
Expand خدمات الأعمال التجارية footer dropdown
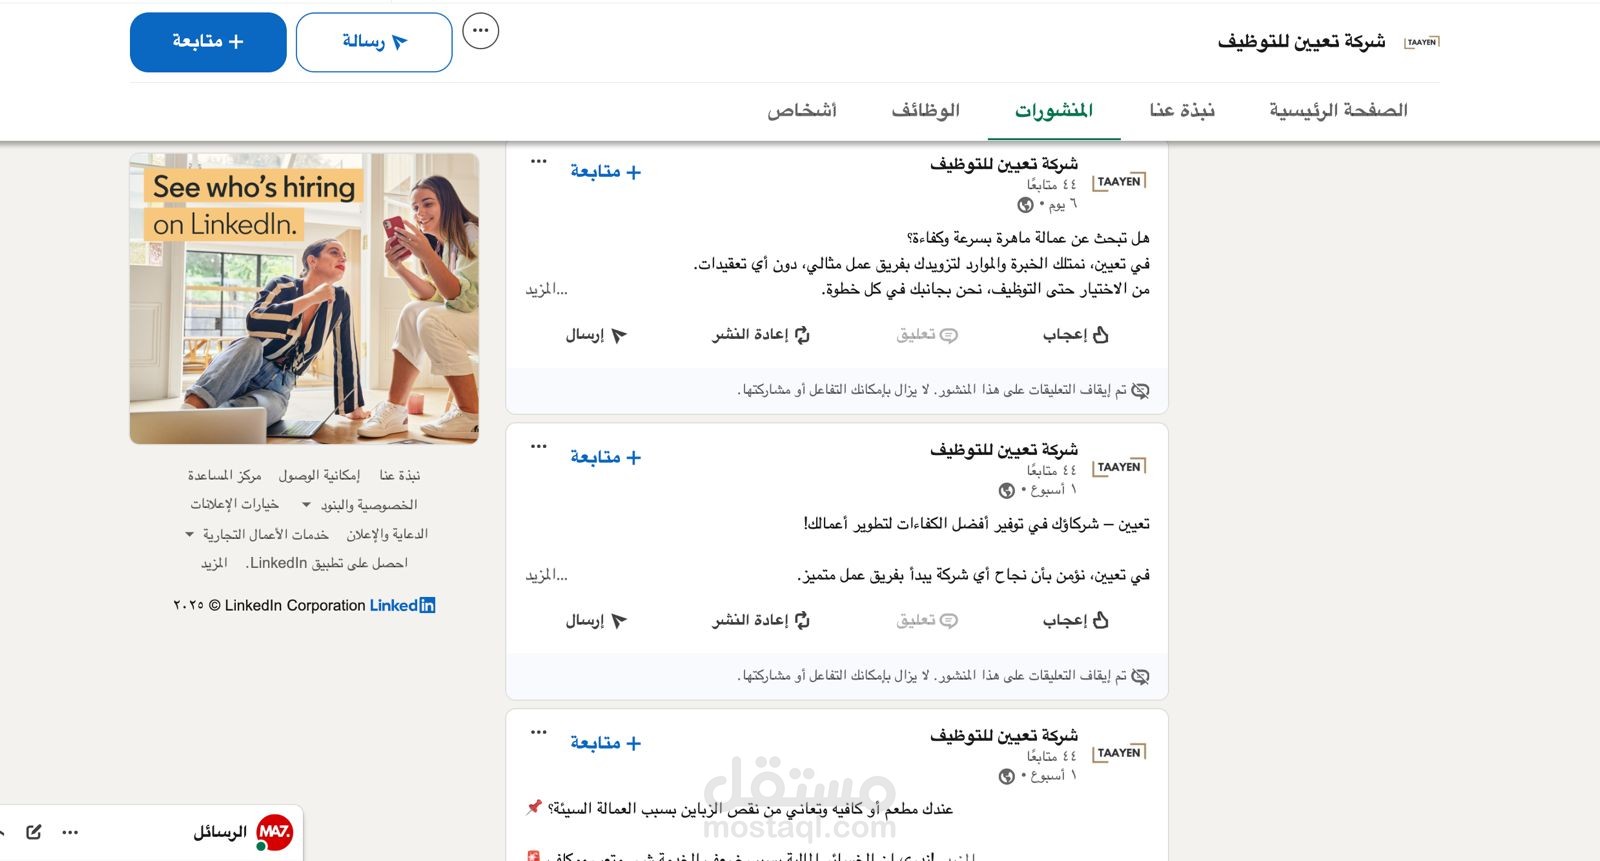tap(257, 535)
